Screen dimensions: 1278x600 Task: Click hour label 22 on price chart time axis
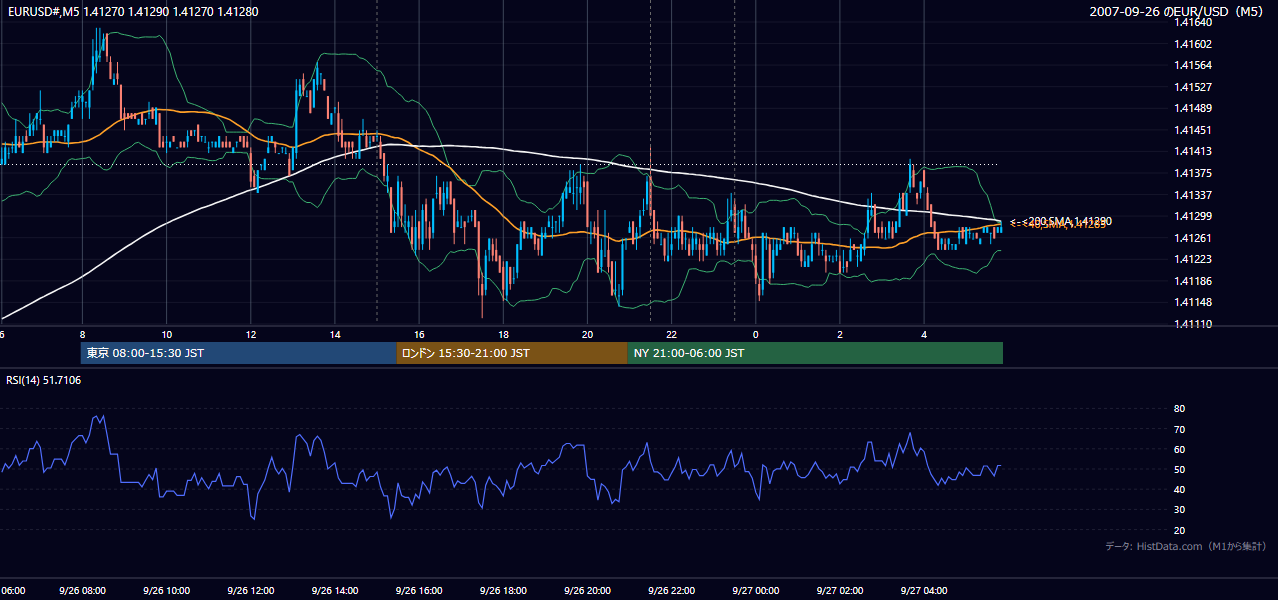pos(671,334)
